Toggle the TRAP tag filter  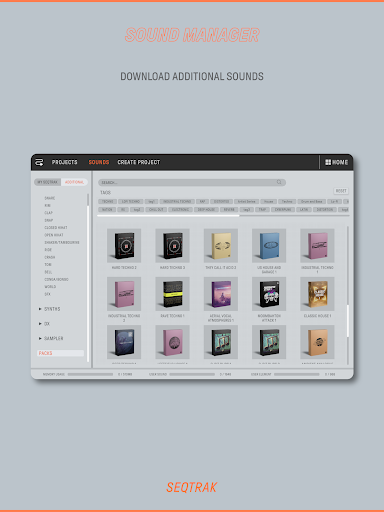click(262, 209)
